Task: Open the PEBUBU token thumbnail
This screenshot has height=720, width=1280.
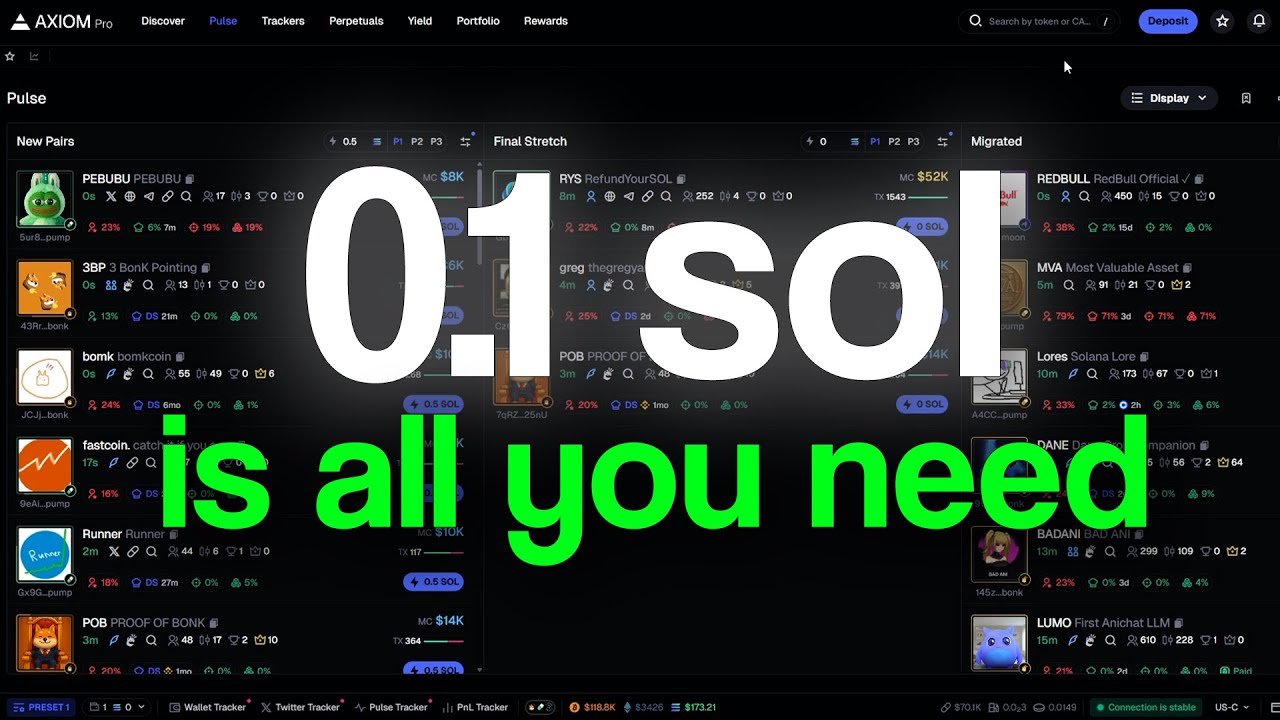Action: 45,200
